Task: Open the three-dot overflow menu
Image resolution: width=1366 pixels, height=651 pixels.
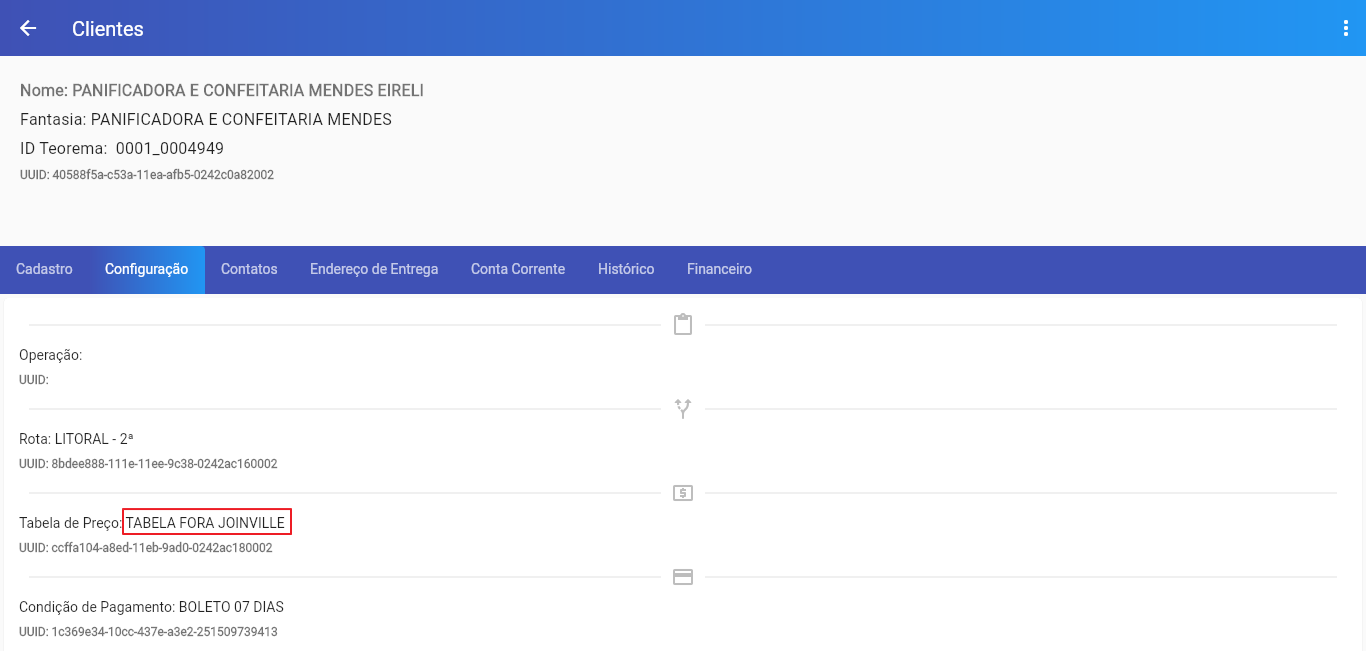Action: pyautogui.click(x=1346, y=28)
